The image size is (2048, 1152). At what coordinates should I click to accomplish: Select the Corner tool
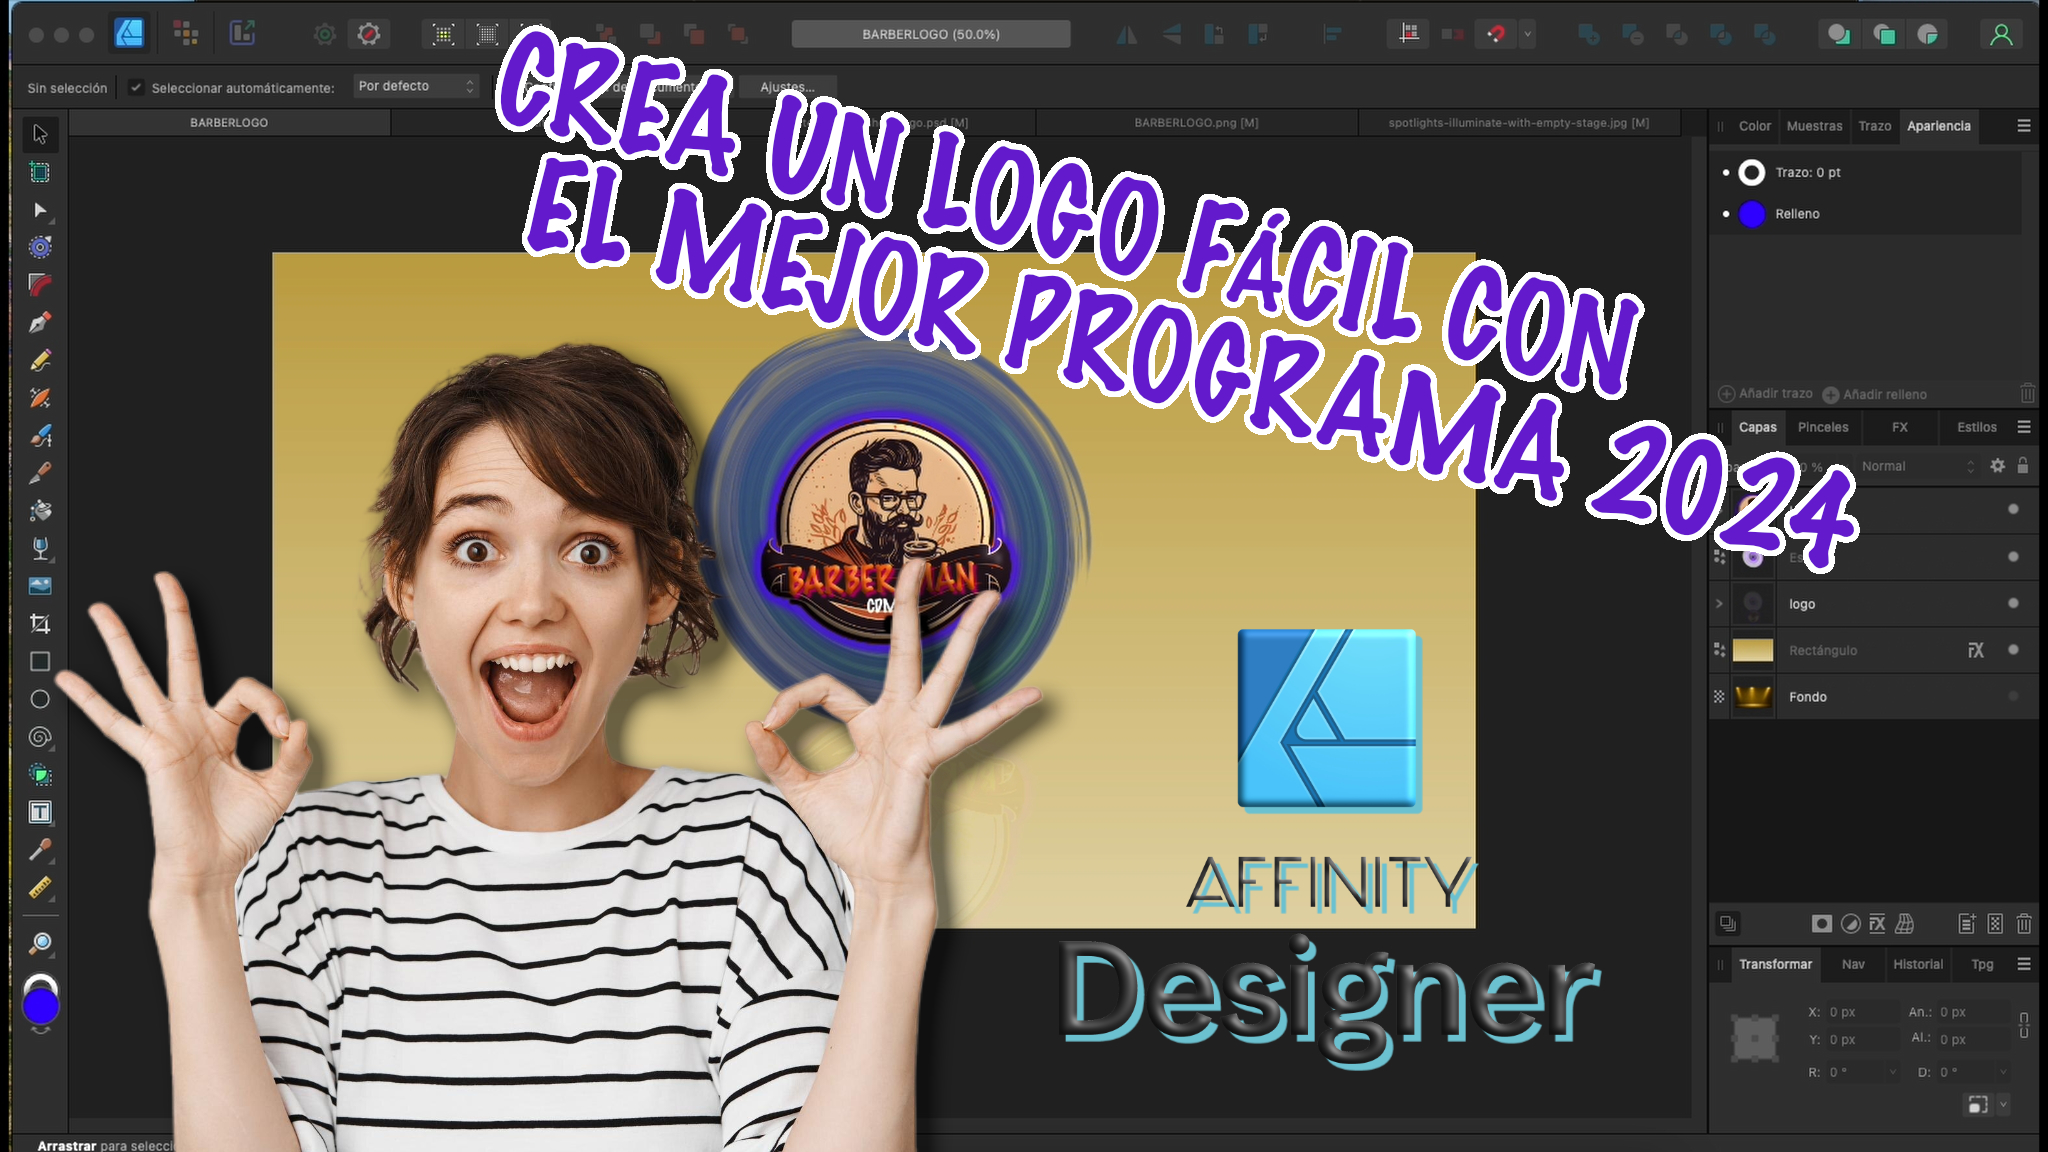(40, 285)
